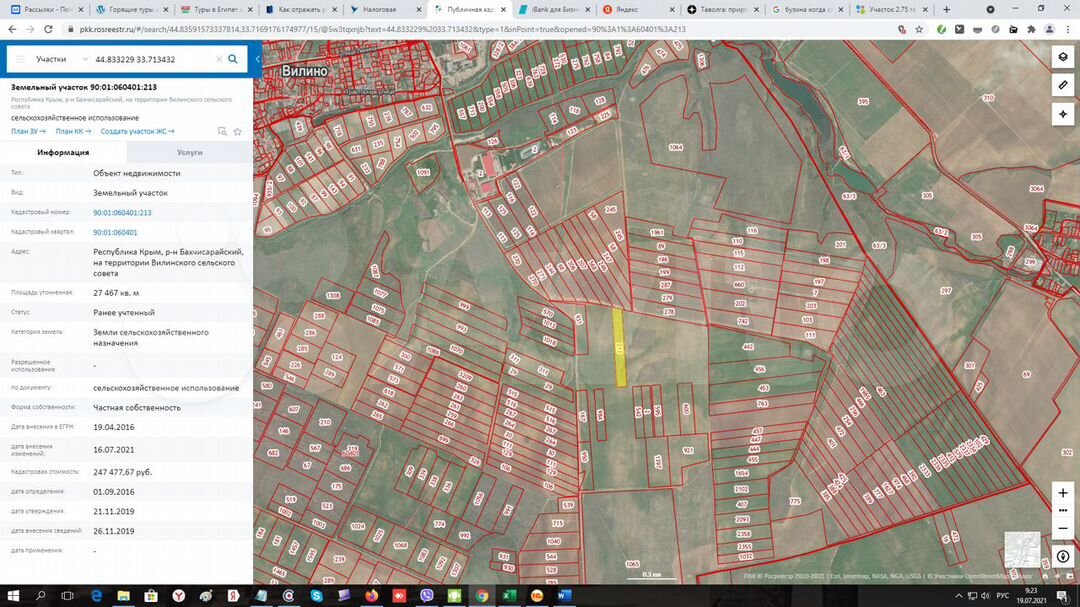1080x607 pixels.
Task: Switch basemap using the thumbnail preview
Action: click(x=1022, y=550)
